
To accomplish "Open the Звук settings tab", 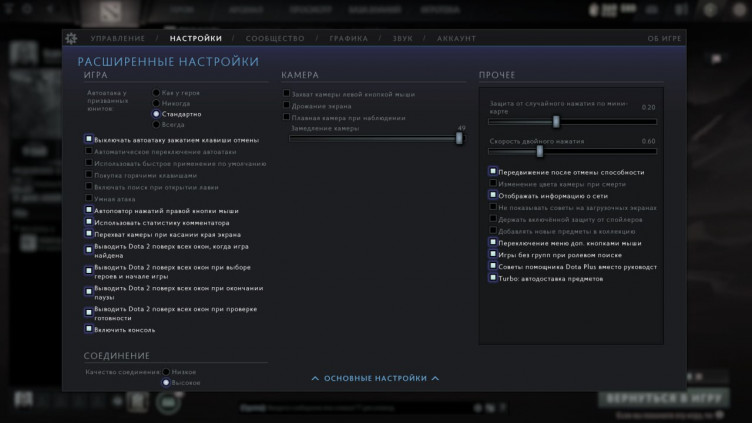I will 402,38.
